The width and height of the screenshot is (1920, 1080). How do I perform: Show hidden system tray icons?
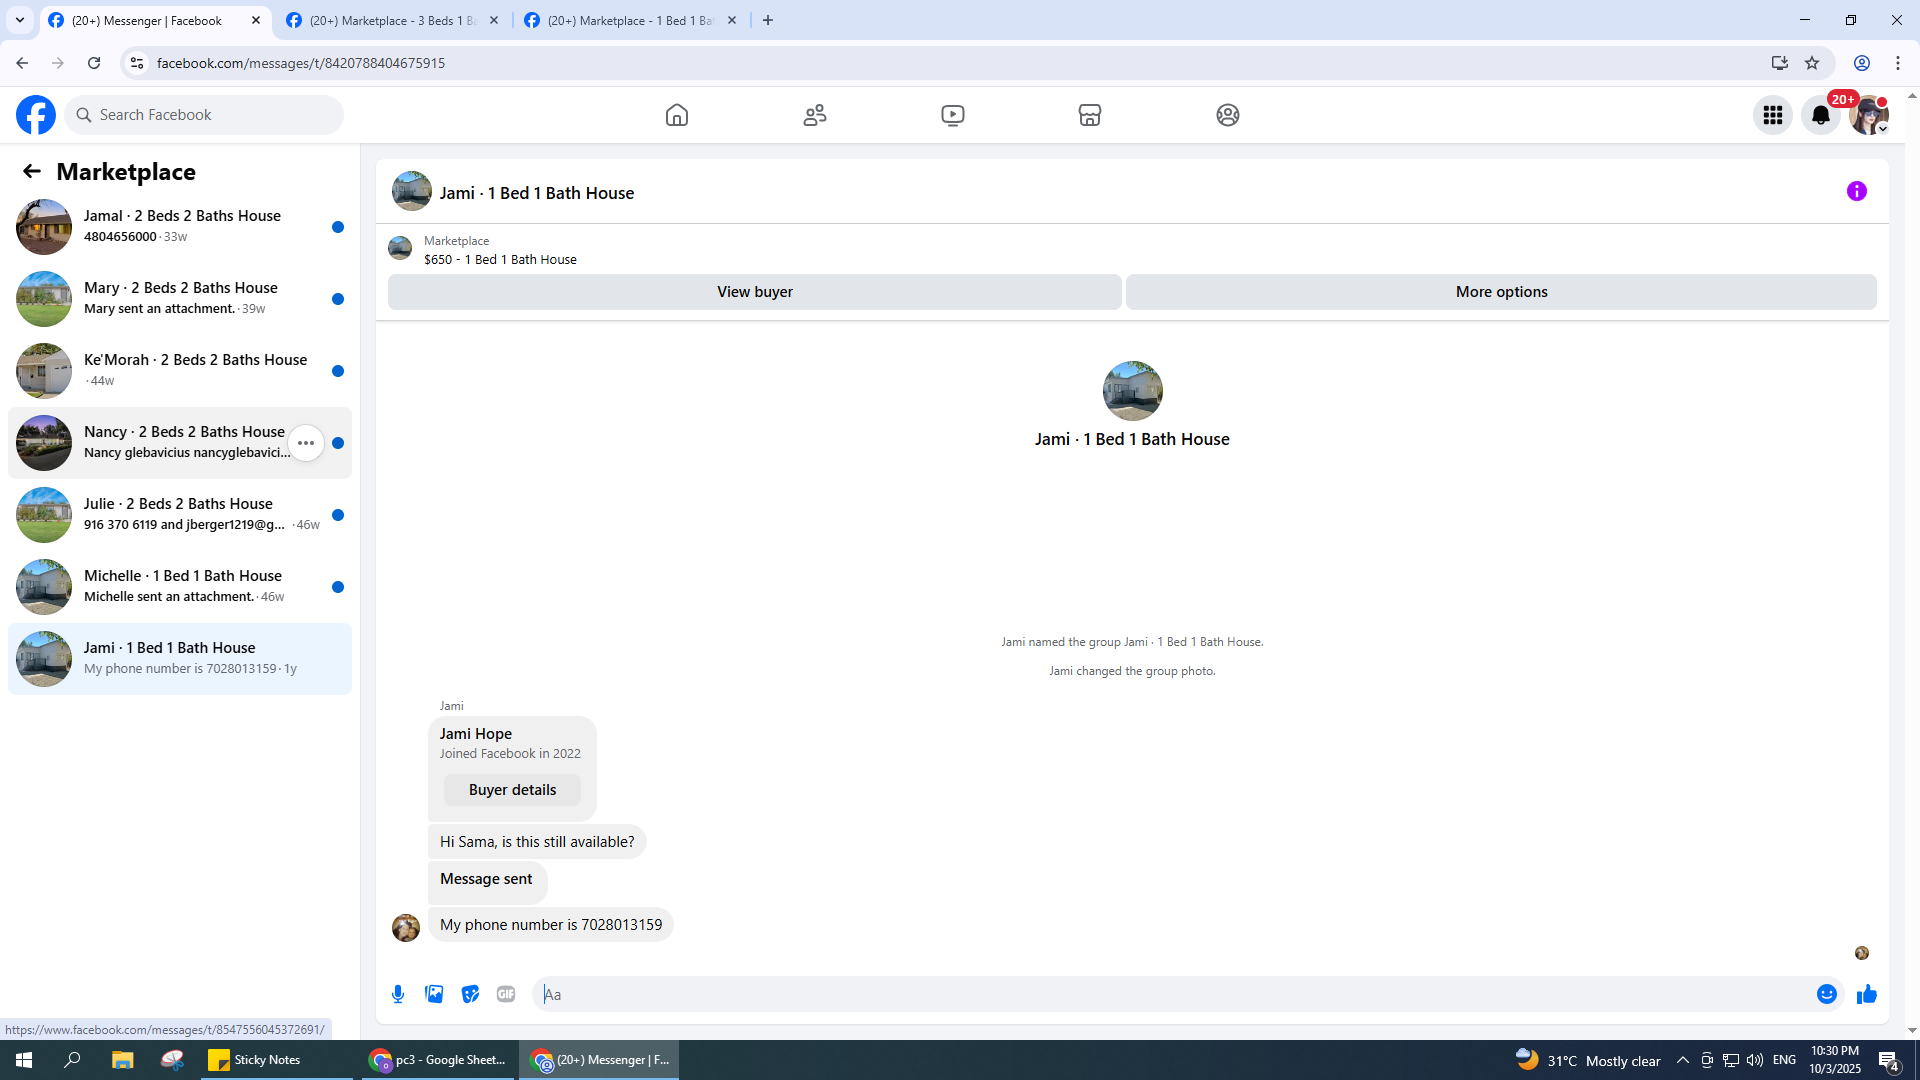tap(1683, 1060)
